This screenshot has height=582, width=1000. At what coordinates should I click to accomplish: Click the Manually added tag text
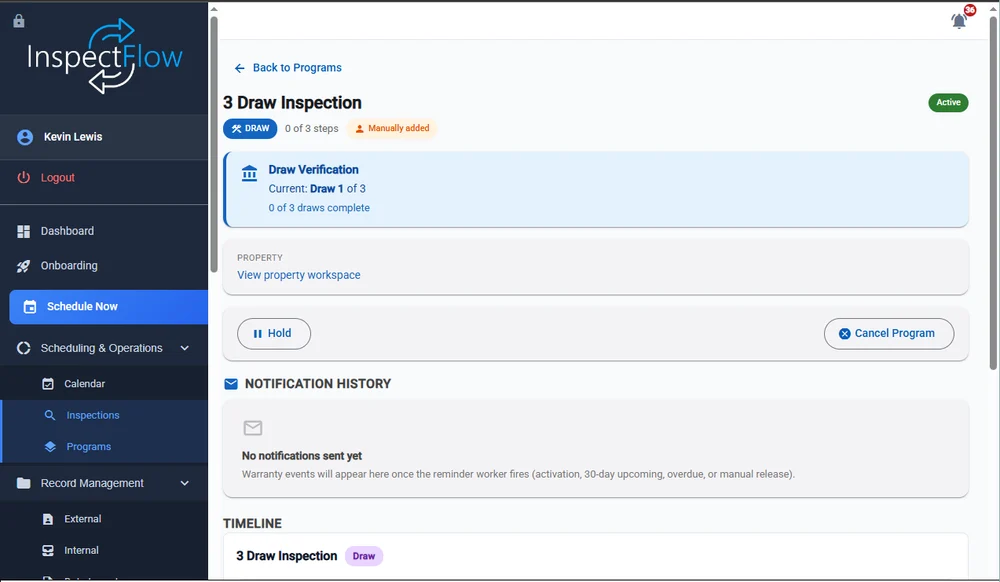click(x=399, y=128)
